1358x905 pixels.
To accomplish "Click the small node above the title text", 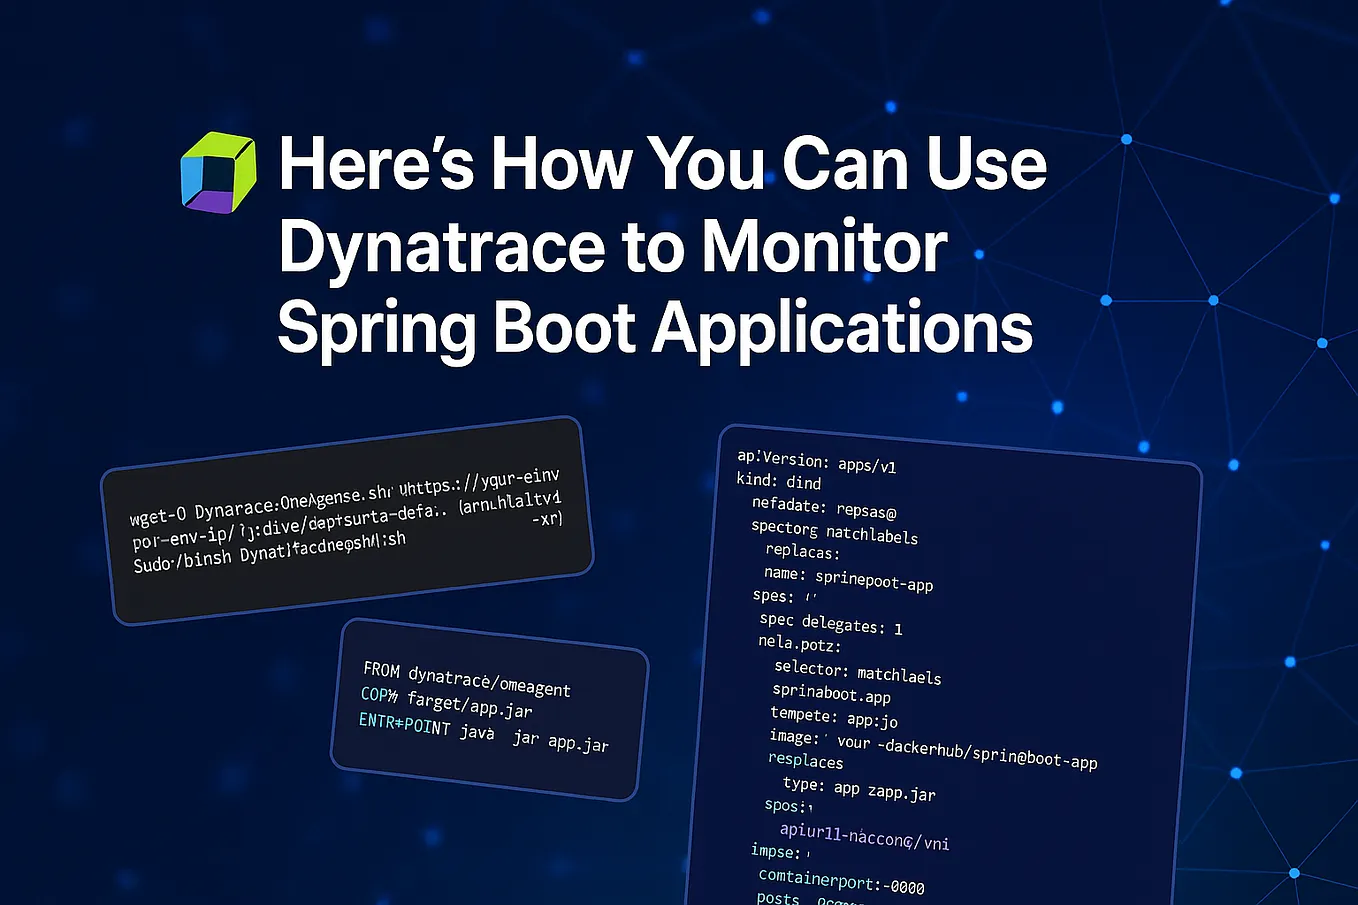I will pos(891,107).
